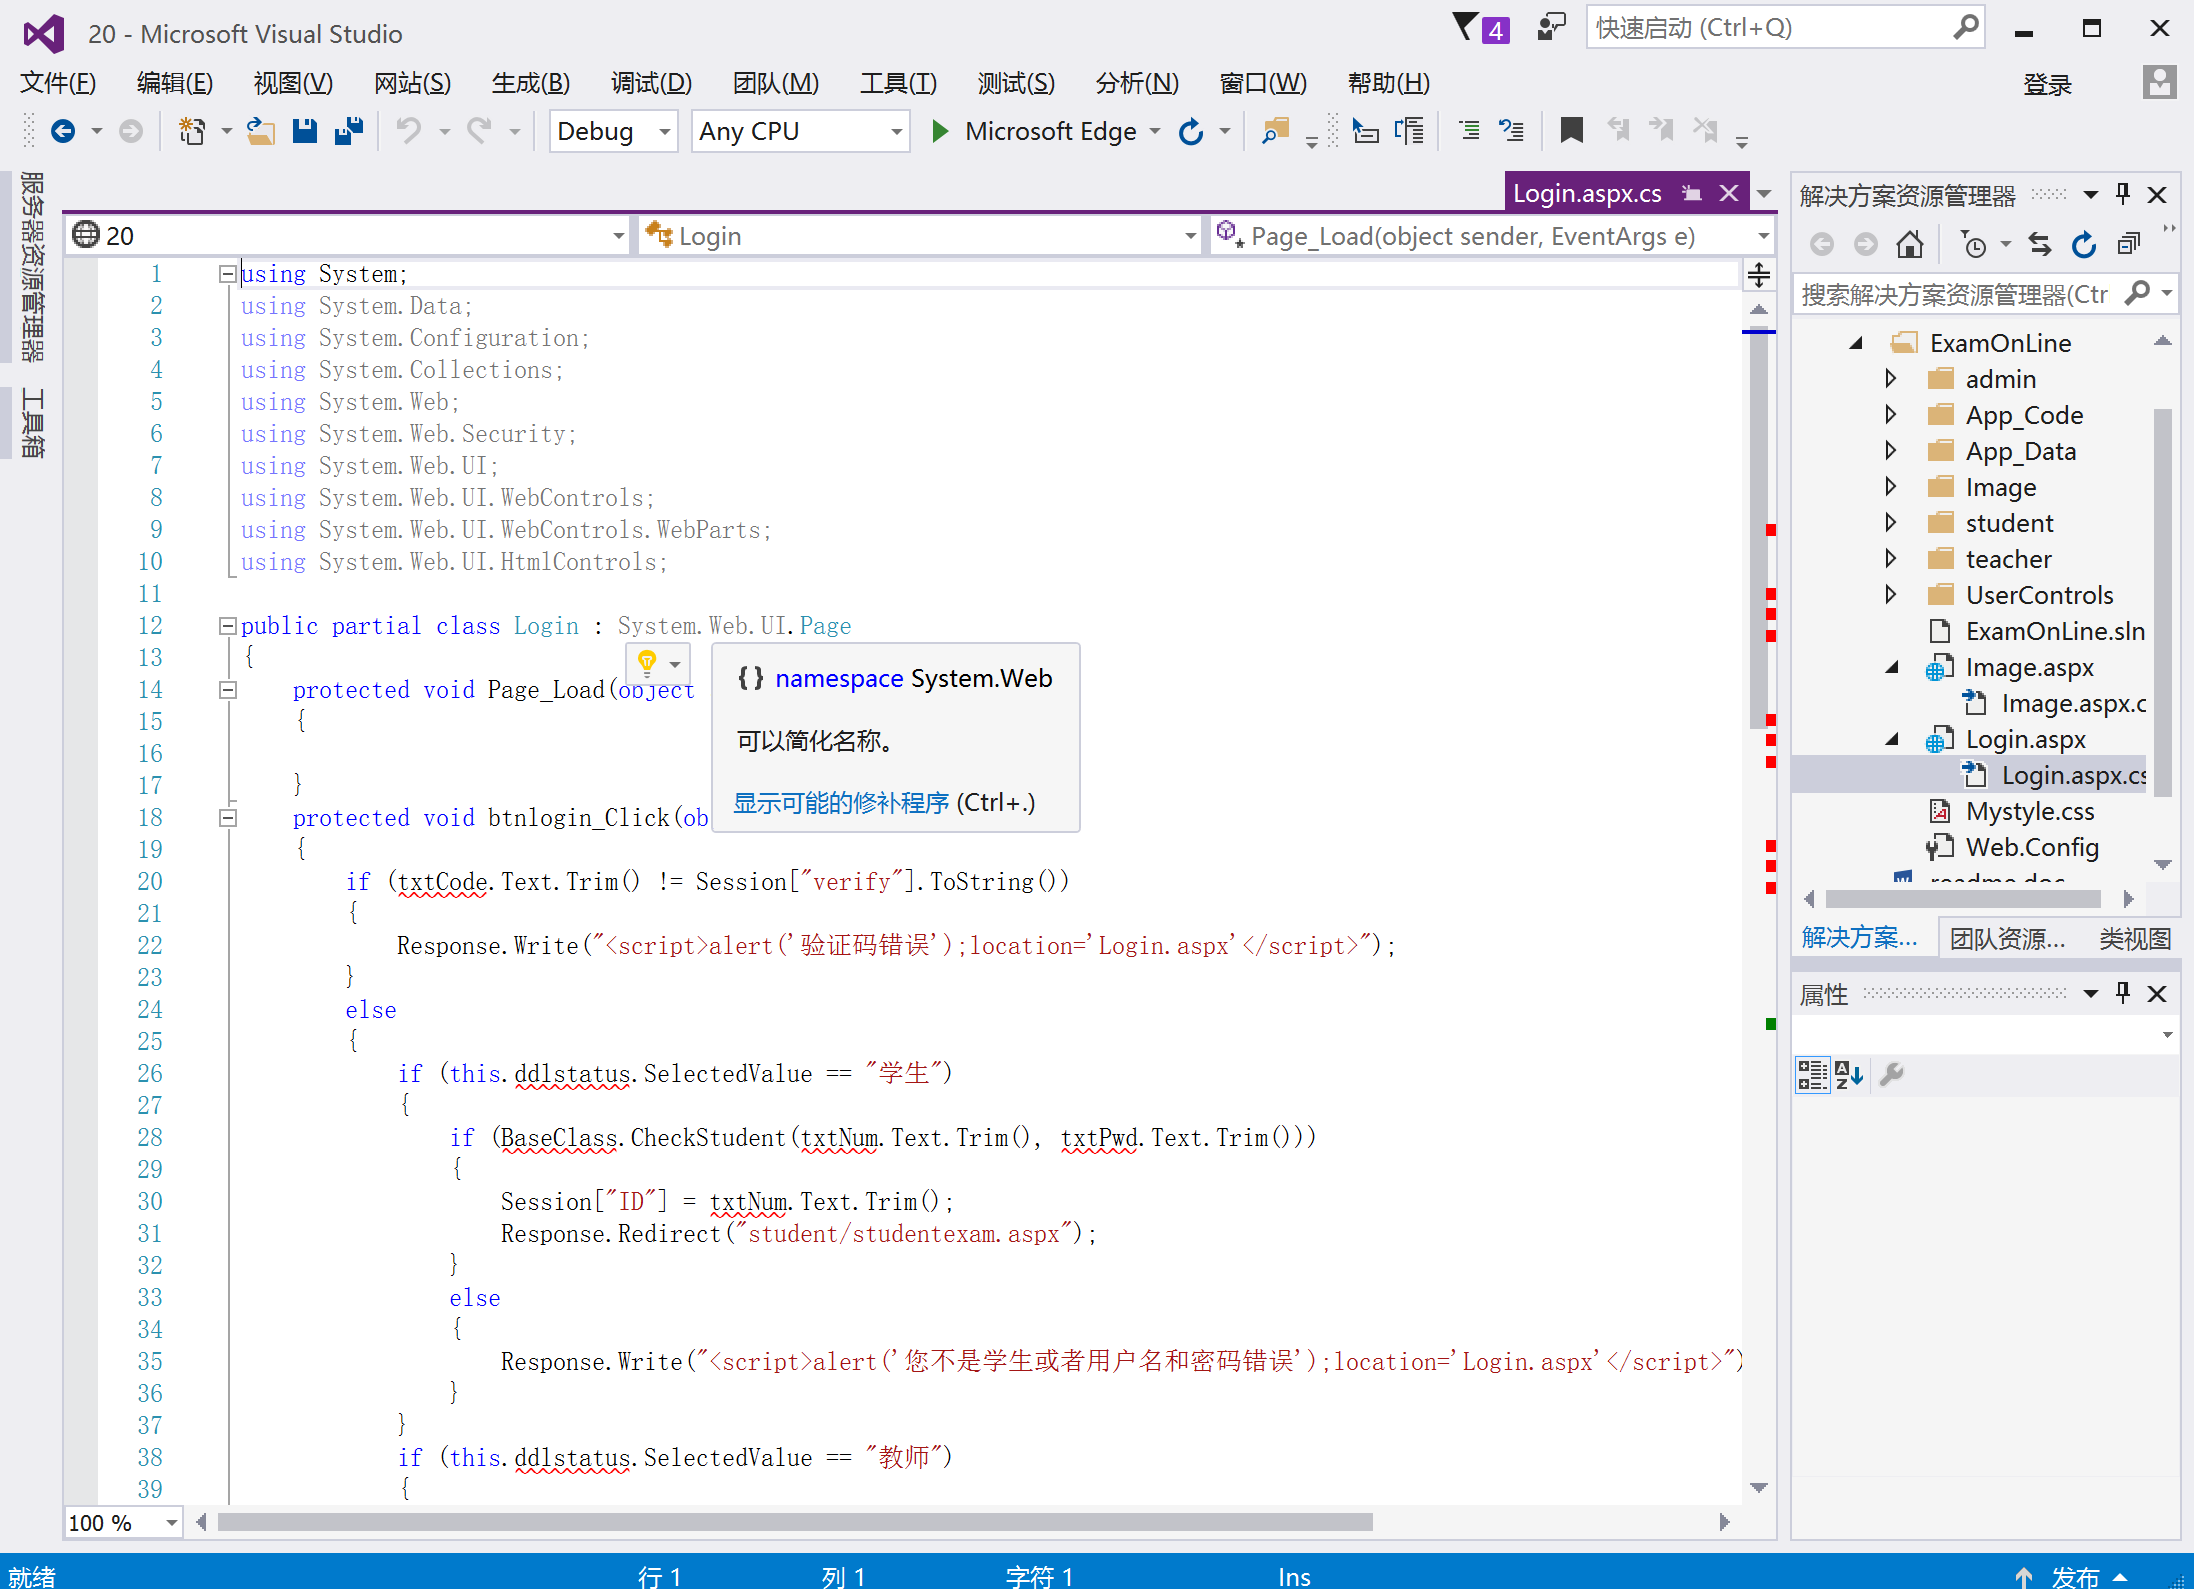
Task: Refresh the Solution Explorer tree
Action: click(2083, 244)
